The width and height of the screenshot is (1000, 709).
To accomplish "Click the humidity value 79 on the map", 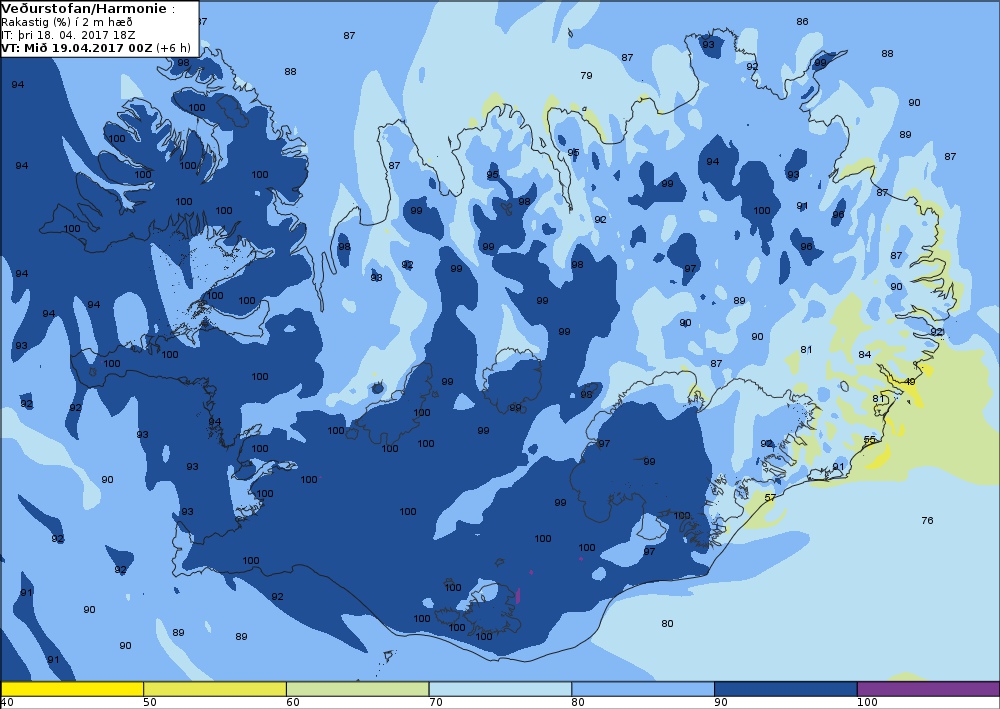I will 586,75.
